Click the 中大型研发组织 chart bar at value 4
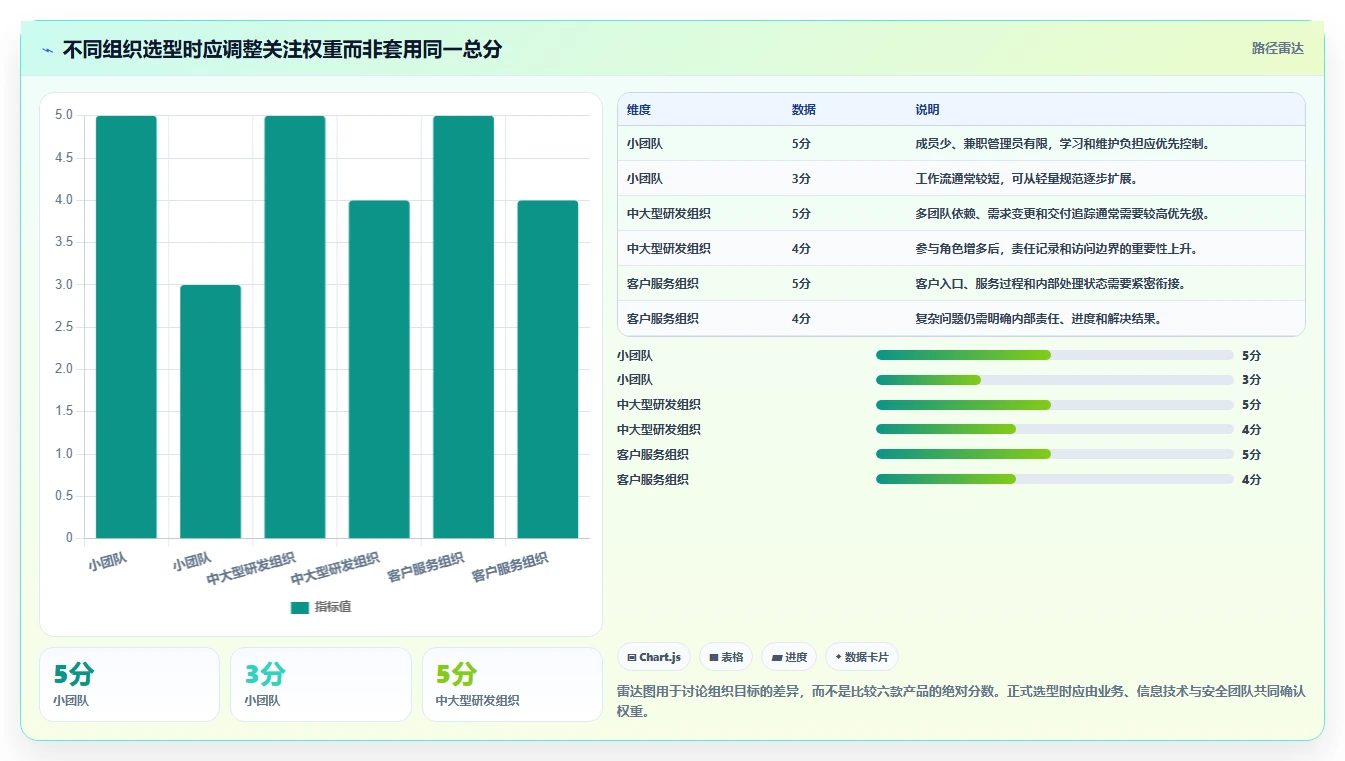The height and width of the screenshot is (761, 1345). (x=379, y=369)
